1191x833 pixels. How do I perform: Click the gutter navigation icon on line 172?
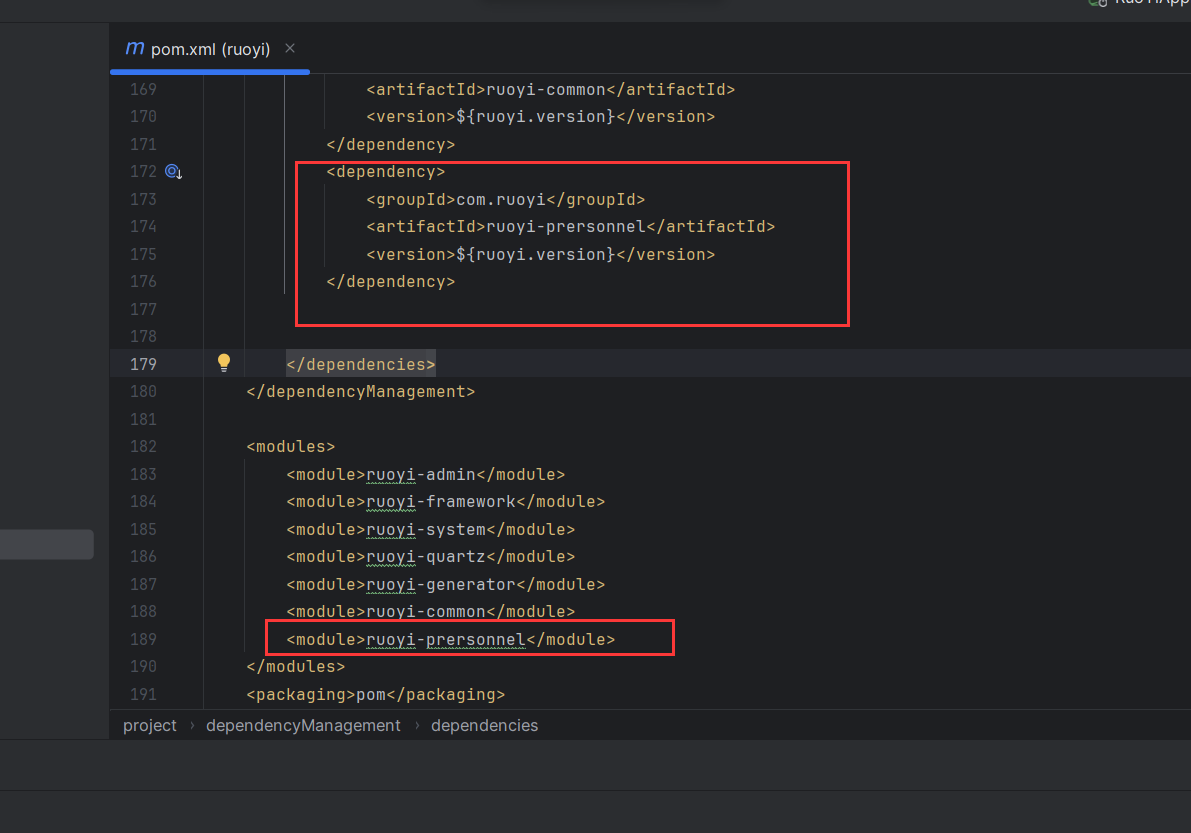(x=173, y=172)
